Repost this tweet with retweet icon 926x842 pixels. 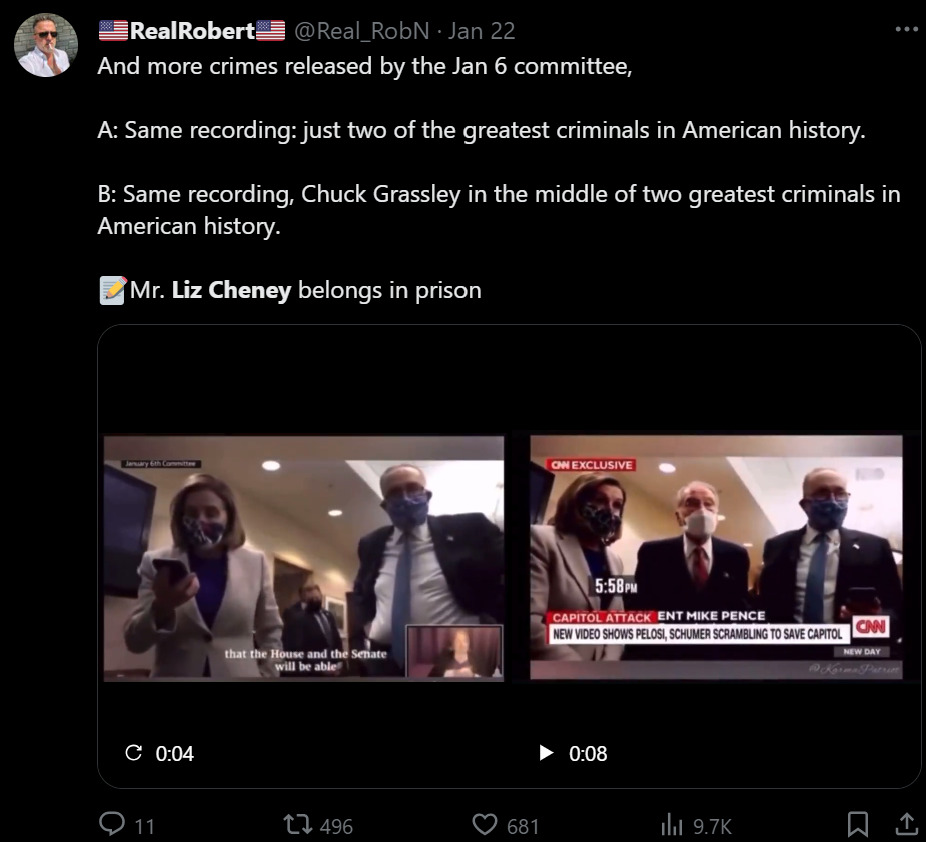pos(299,825)
